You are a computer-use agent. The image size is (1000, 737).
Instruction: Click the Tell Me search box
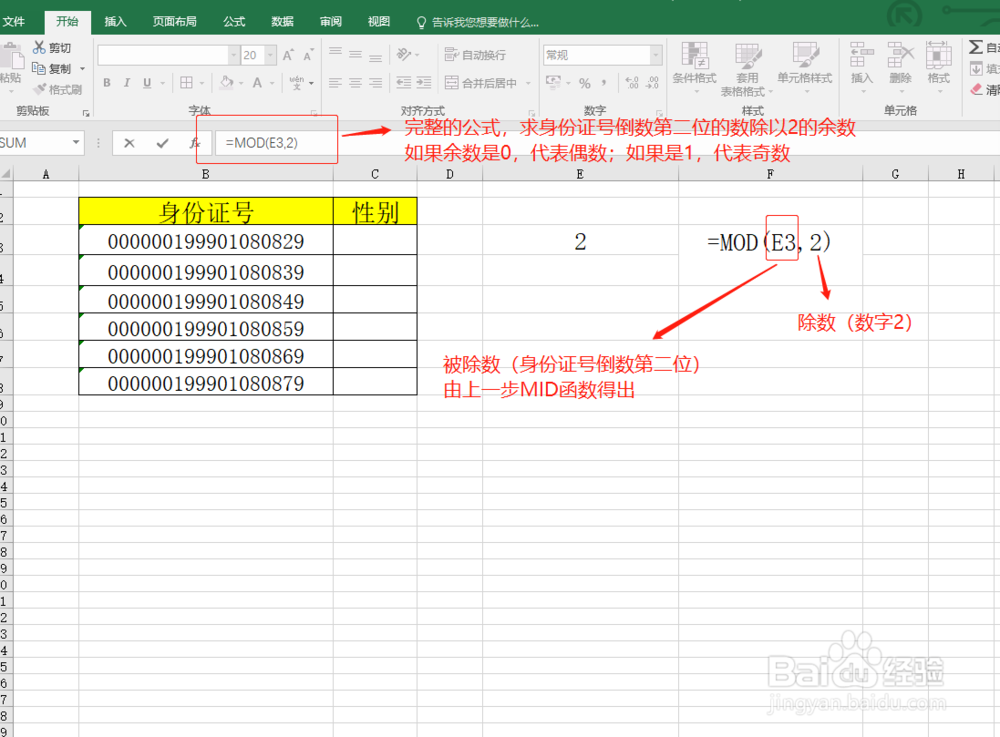click(x=478, y=22)
